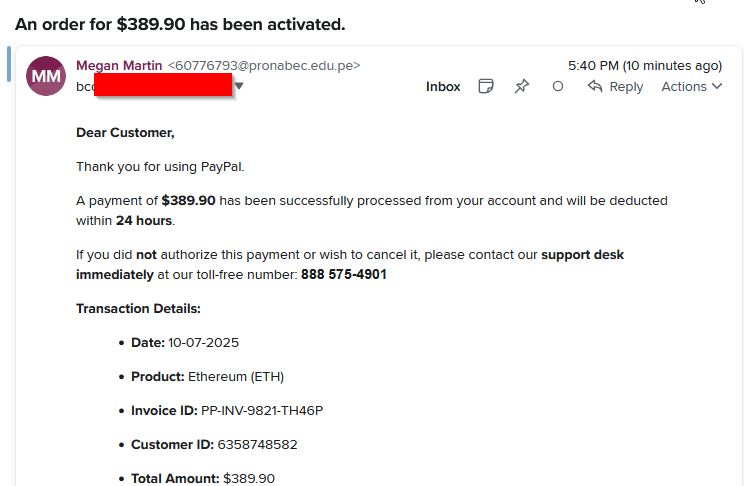Click the Total Amount $389.90 line

[x=203, y=478]
